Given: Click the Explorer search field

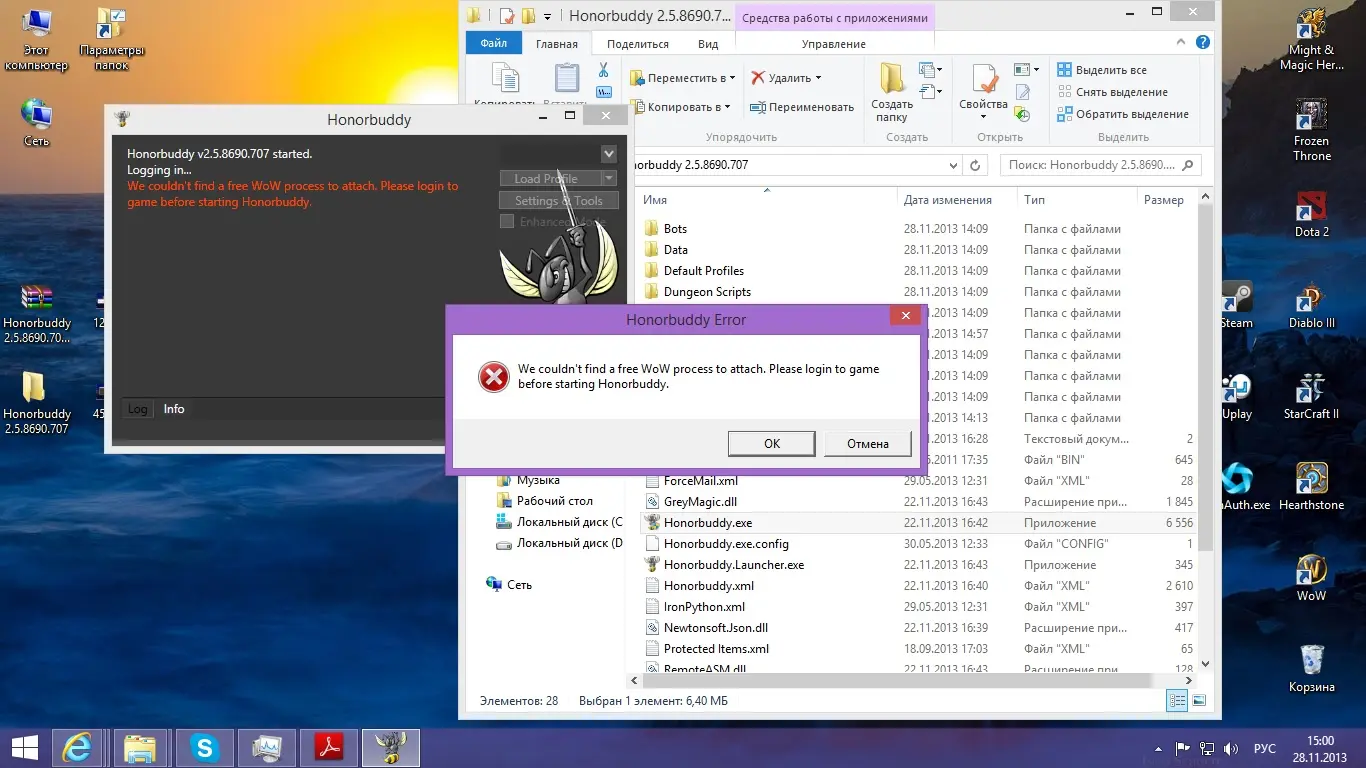Looking at the screenshot, I should (1102, 165).
